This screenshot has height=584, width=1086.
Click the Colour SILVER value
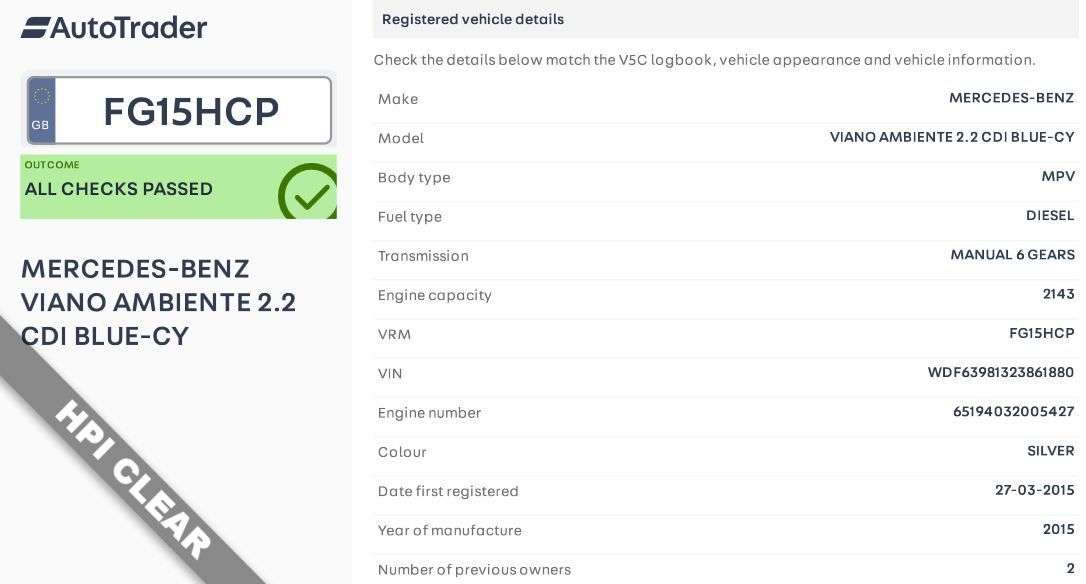(1050, 451)
